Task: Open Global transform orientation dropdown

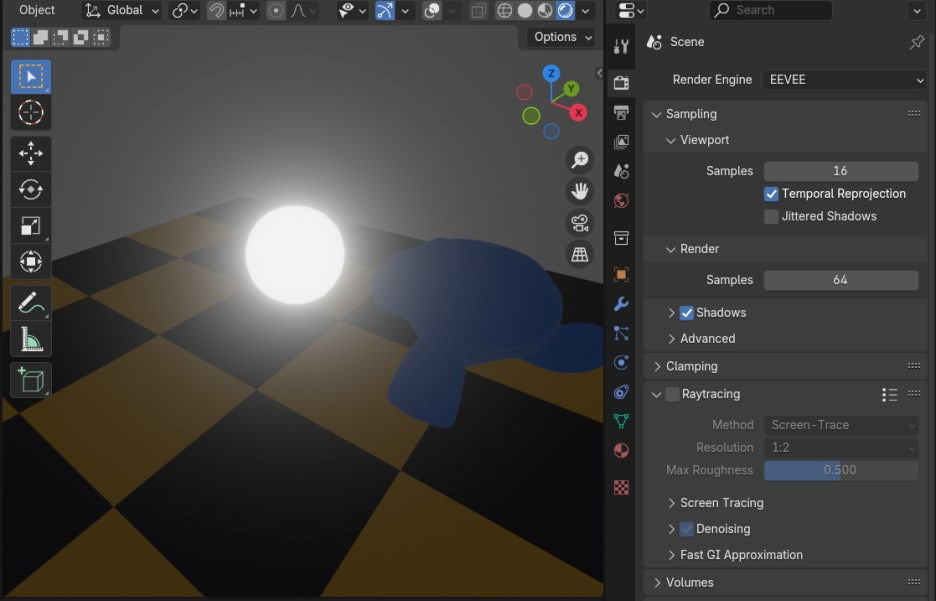Action: [121, 10]
